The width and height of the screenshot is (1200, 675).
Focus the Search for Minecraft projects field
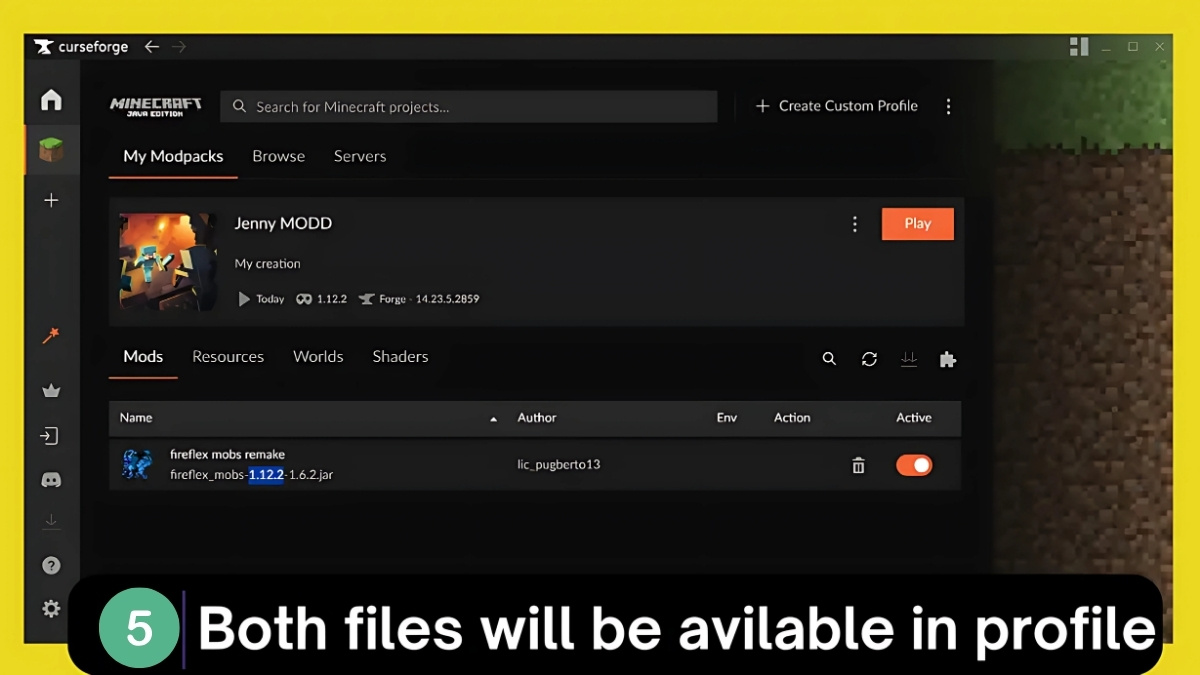(469, 107)
